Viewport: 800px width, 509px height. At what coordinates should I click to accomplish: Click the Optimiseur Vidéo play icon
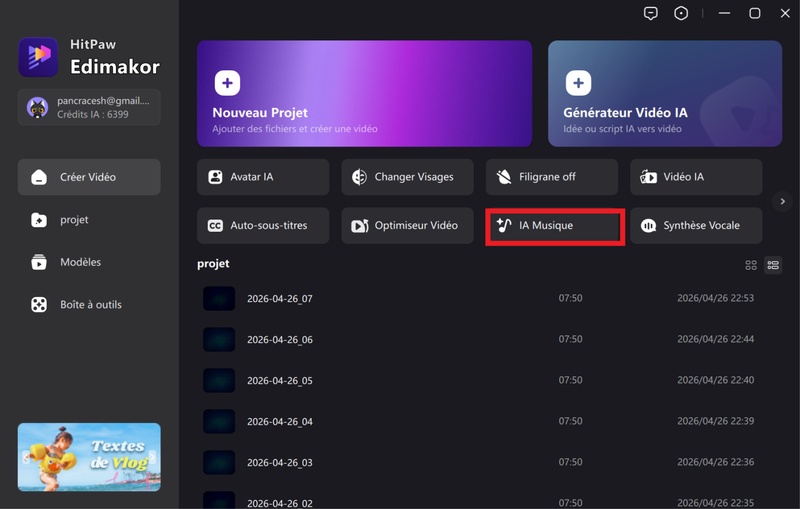click(x=360, y=225)
